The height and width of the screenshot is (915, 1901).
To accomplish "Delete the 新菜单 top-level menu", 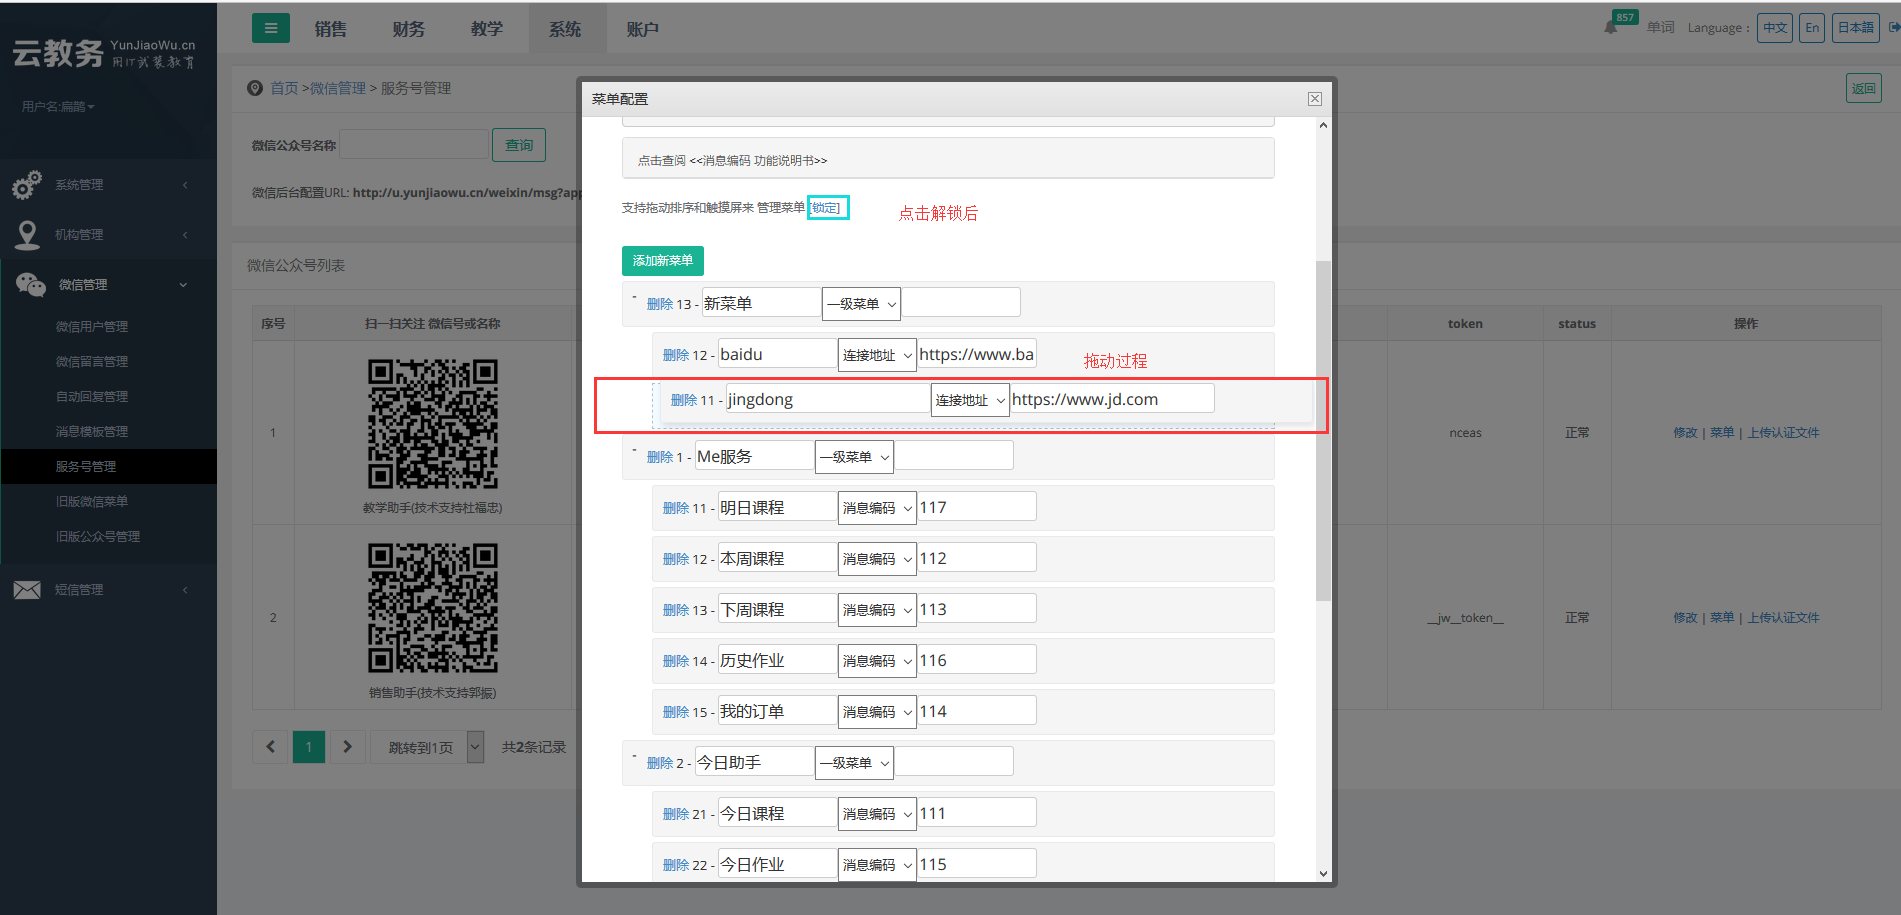I will point(660,304).
